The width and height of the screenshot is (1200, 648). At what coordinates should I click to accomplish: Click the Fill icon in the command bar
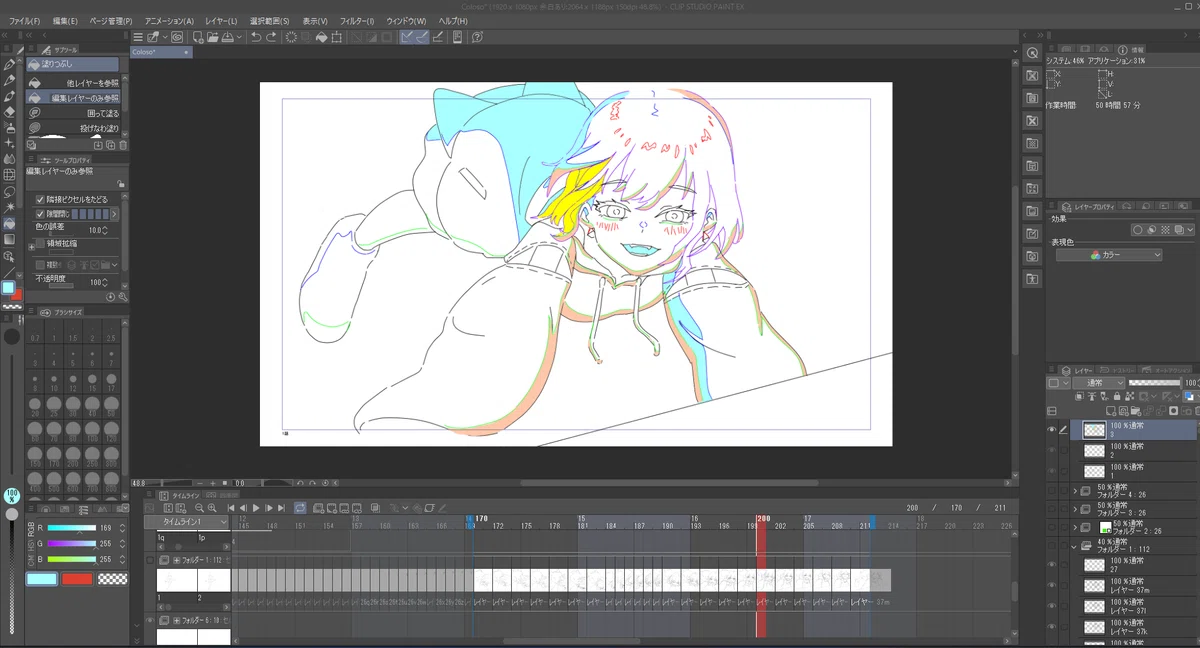322,37
